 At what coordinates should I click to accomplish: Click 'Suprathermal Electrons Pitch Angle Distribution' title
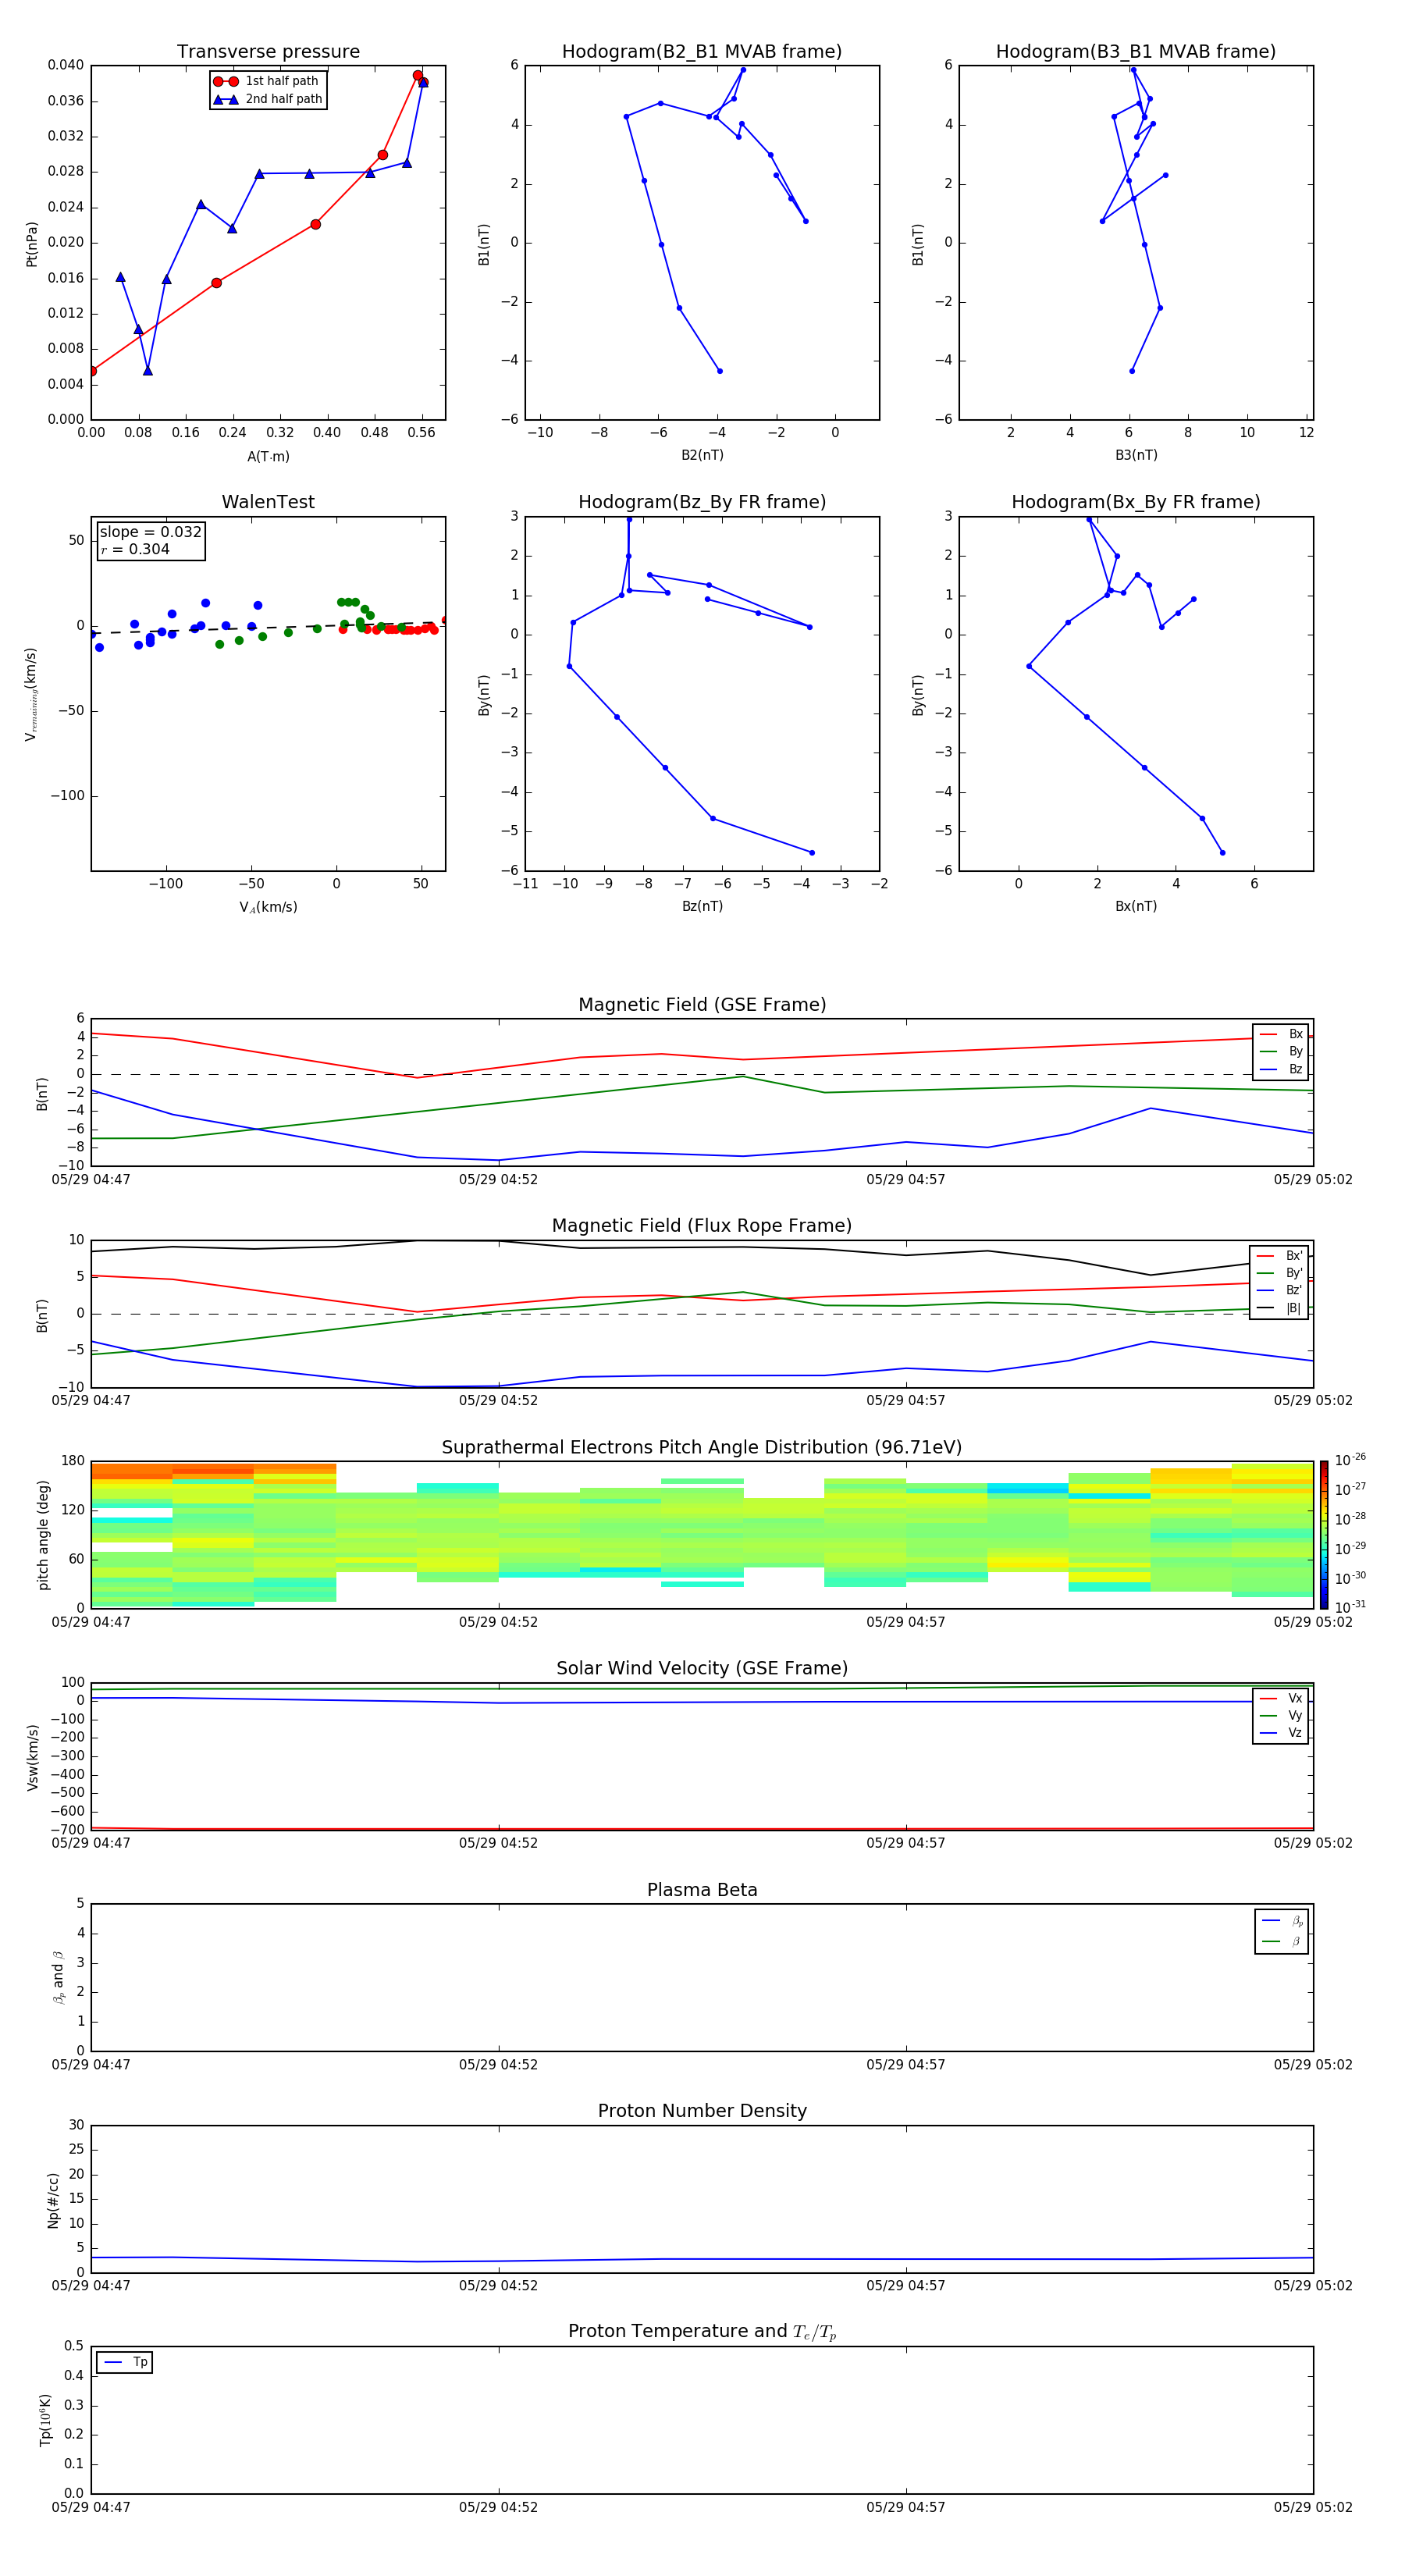702,1448
